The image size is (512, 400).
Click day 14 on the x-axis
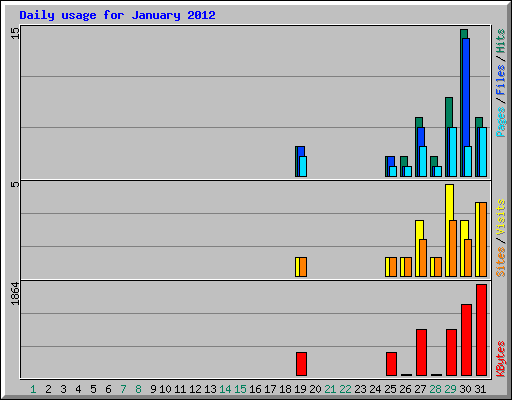225,389
